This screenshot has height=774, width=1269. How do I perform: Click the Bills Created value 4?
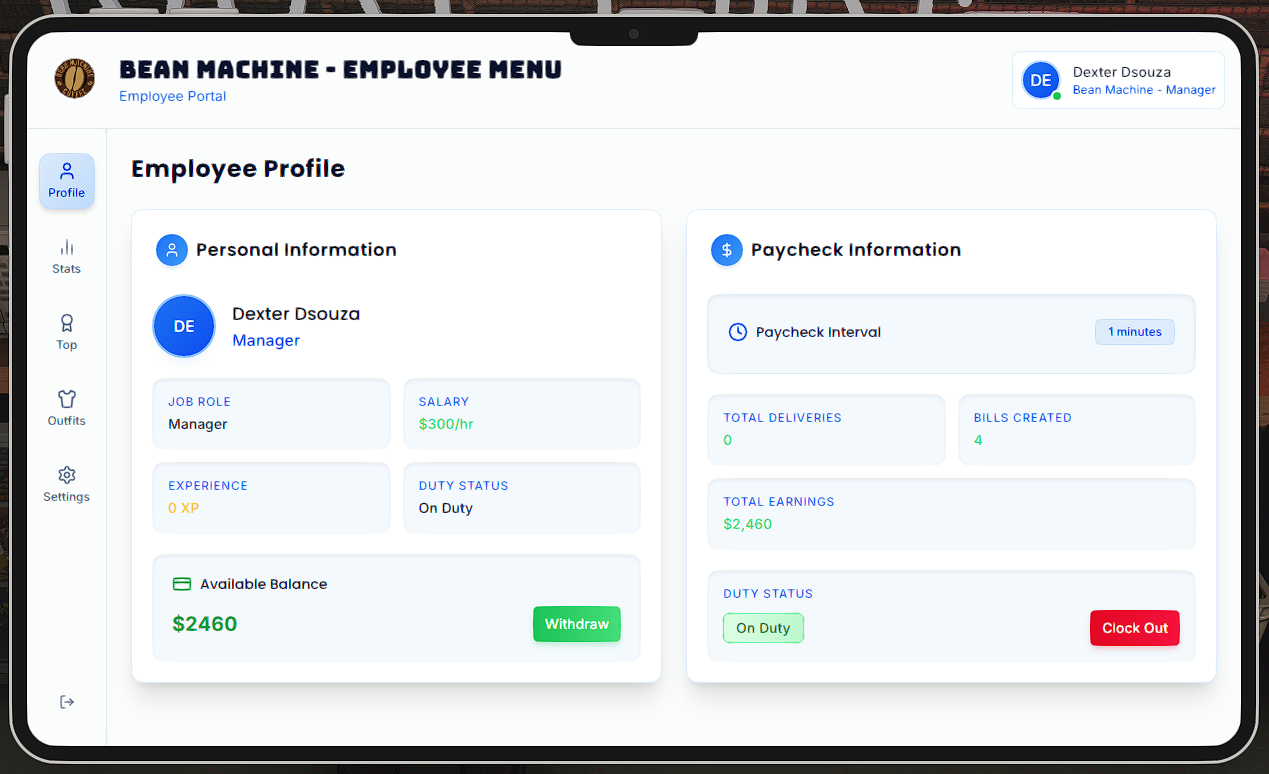coord(978,440)
